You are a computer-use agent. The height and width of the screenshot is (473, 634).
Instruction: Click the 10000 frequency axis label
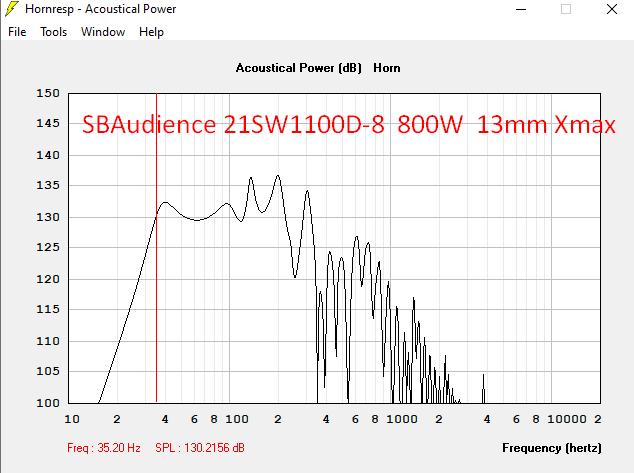567,419
